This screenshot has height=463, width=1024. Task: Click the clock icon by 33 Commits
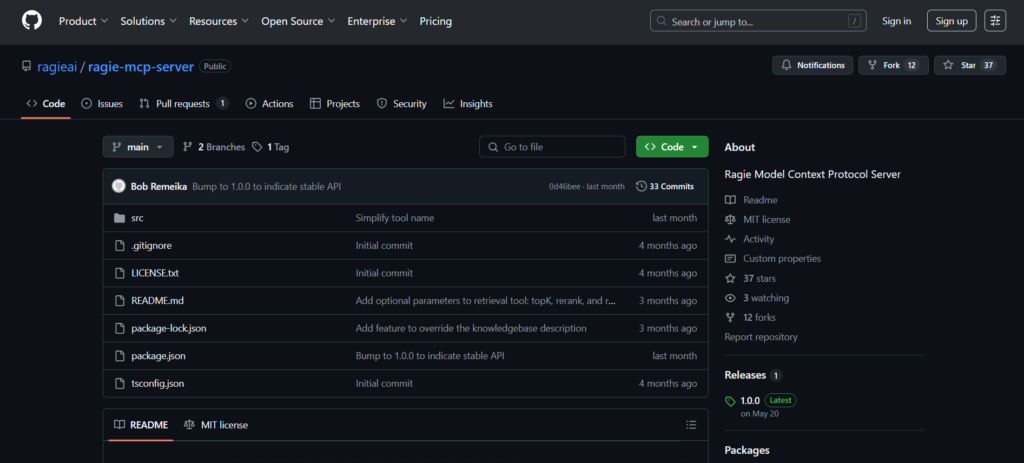(x=641, y=186)
